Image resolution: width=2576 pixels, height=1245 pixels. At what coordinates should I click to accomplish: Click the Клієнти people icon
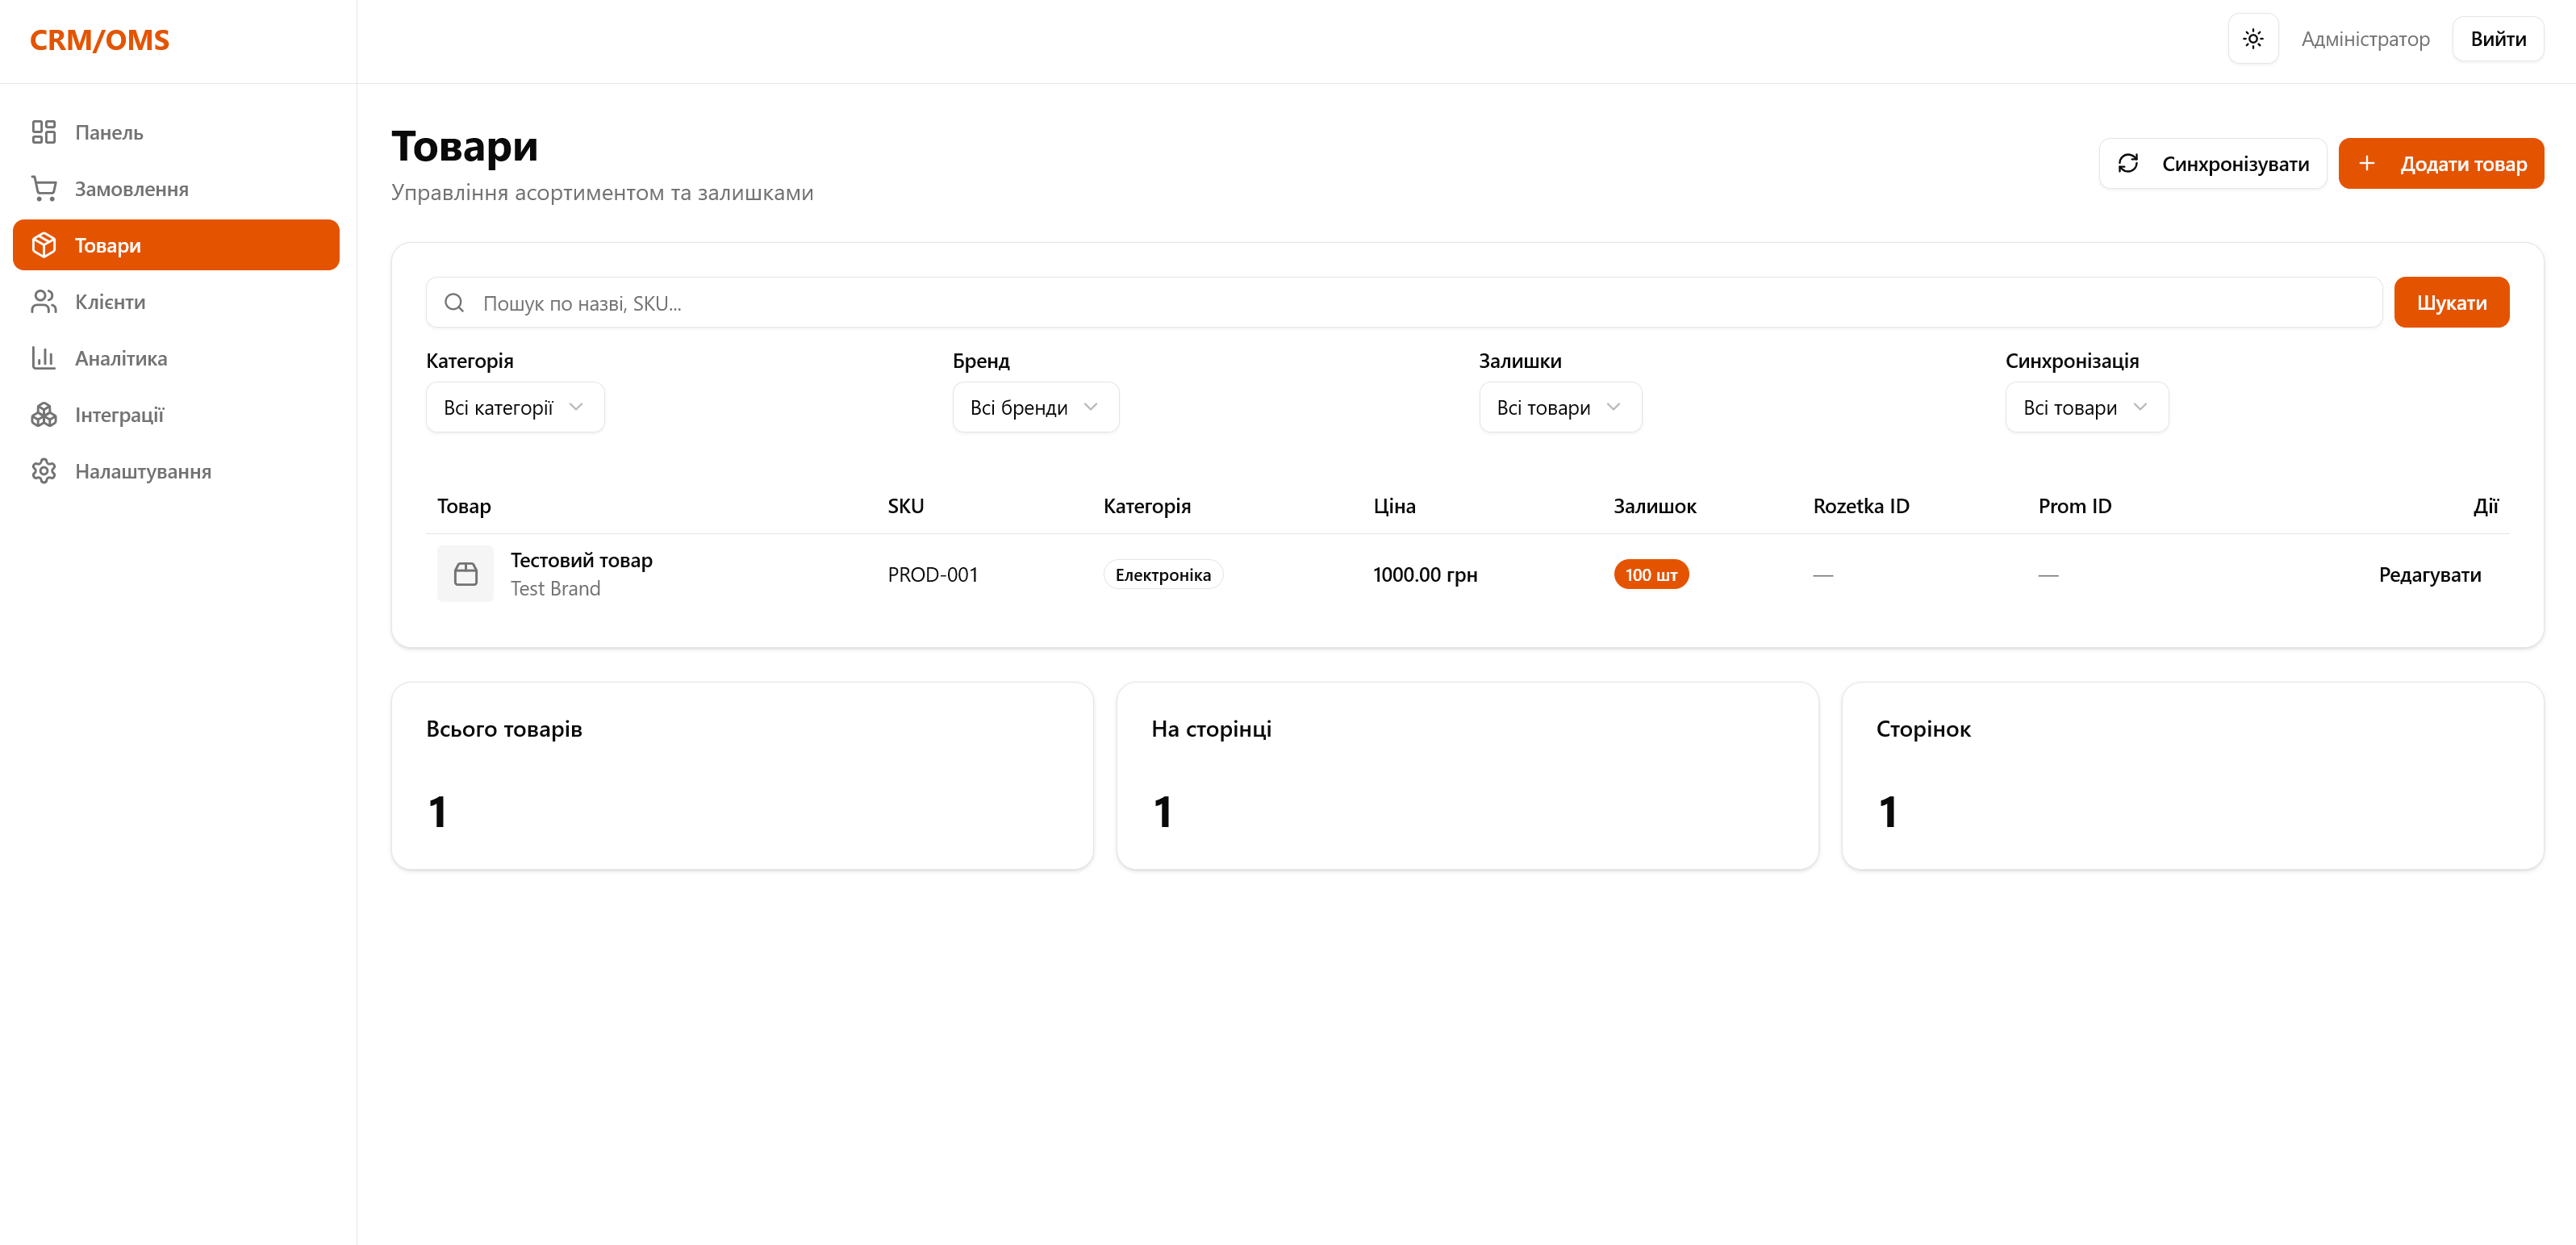pyautogui.click(x=44, y=301)
